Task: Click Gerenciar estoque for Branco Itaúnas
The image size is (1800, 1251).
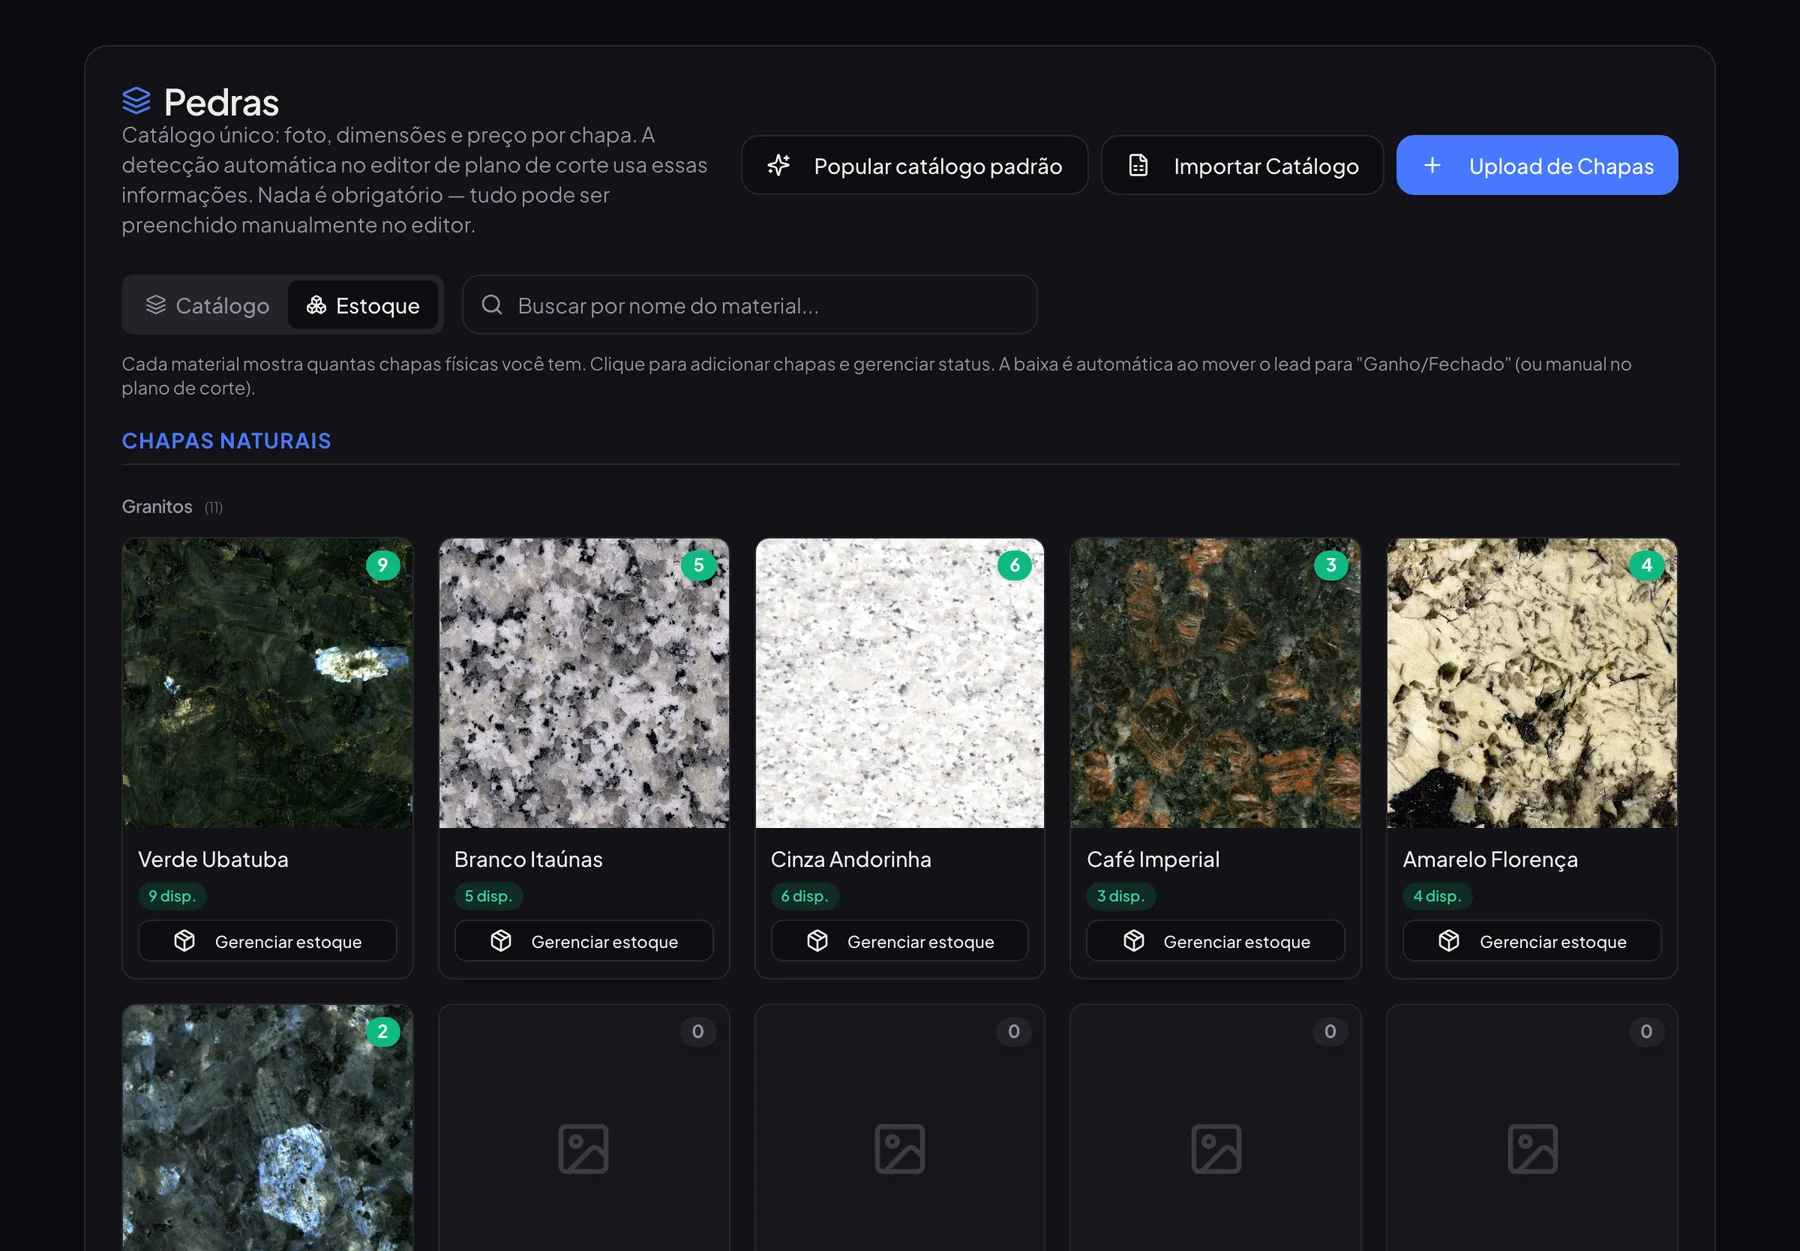Action: click(584, 941)
